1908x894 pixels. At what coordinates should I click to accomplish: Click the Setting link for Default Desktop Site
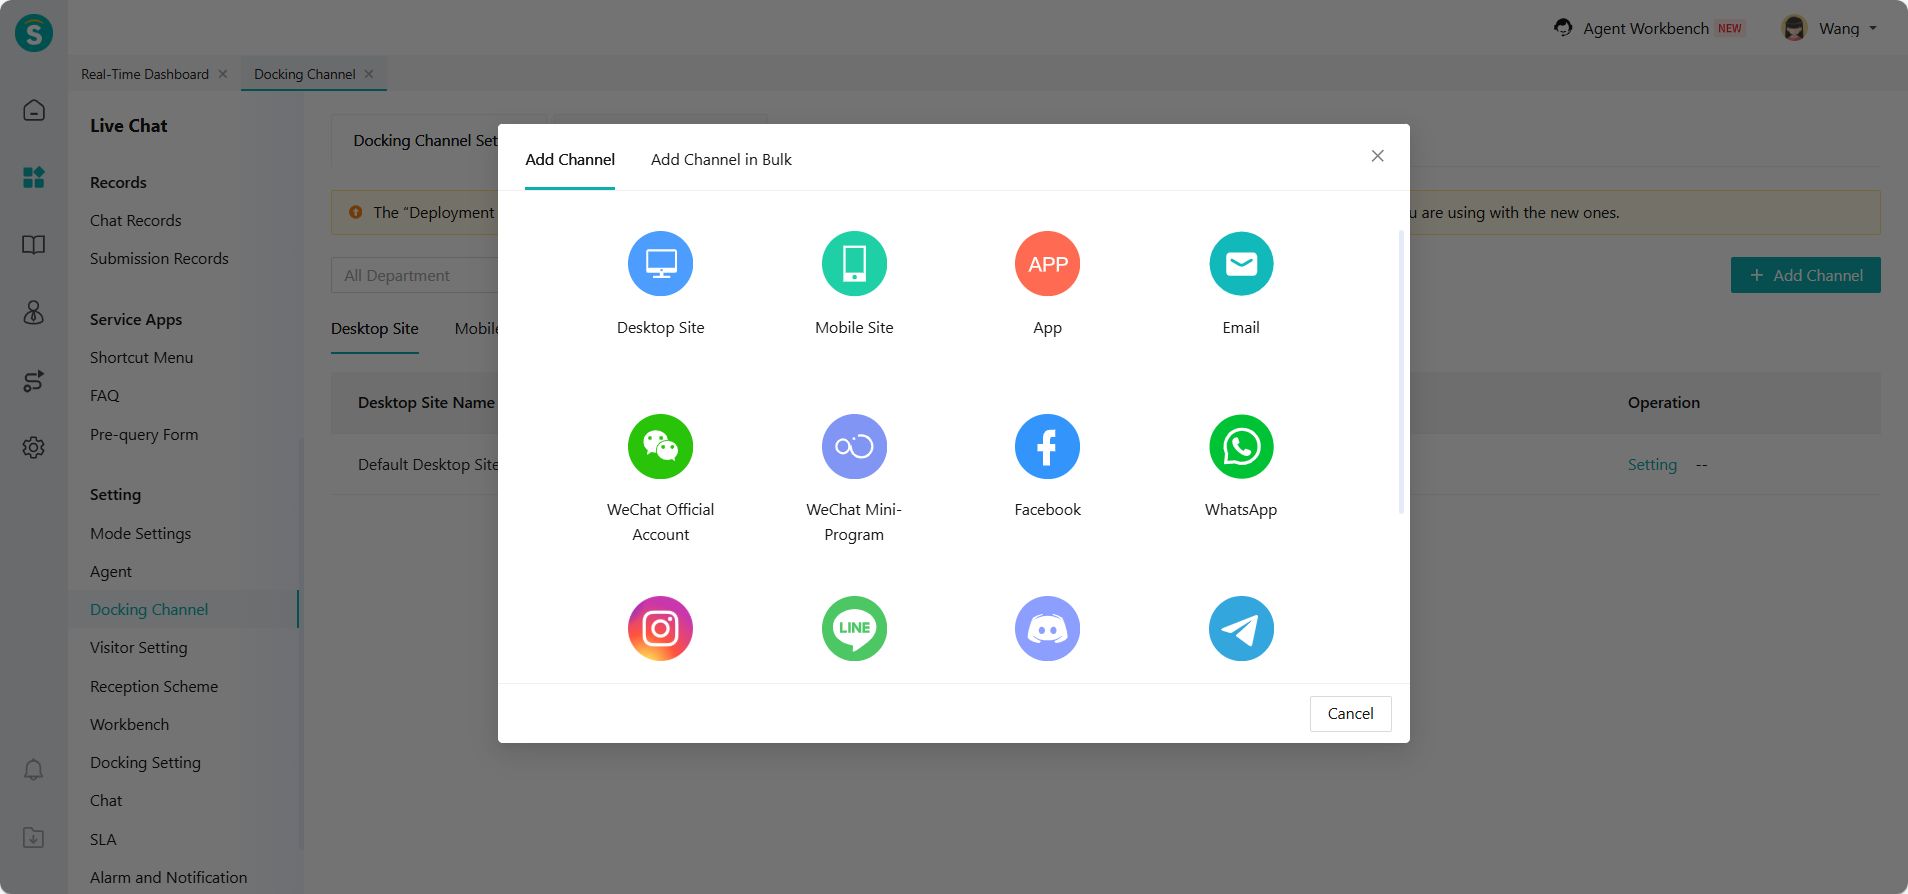[x=1652, y=465]
